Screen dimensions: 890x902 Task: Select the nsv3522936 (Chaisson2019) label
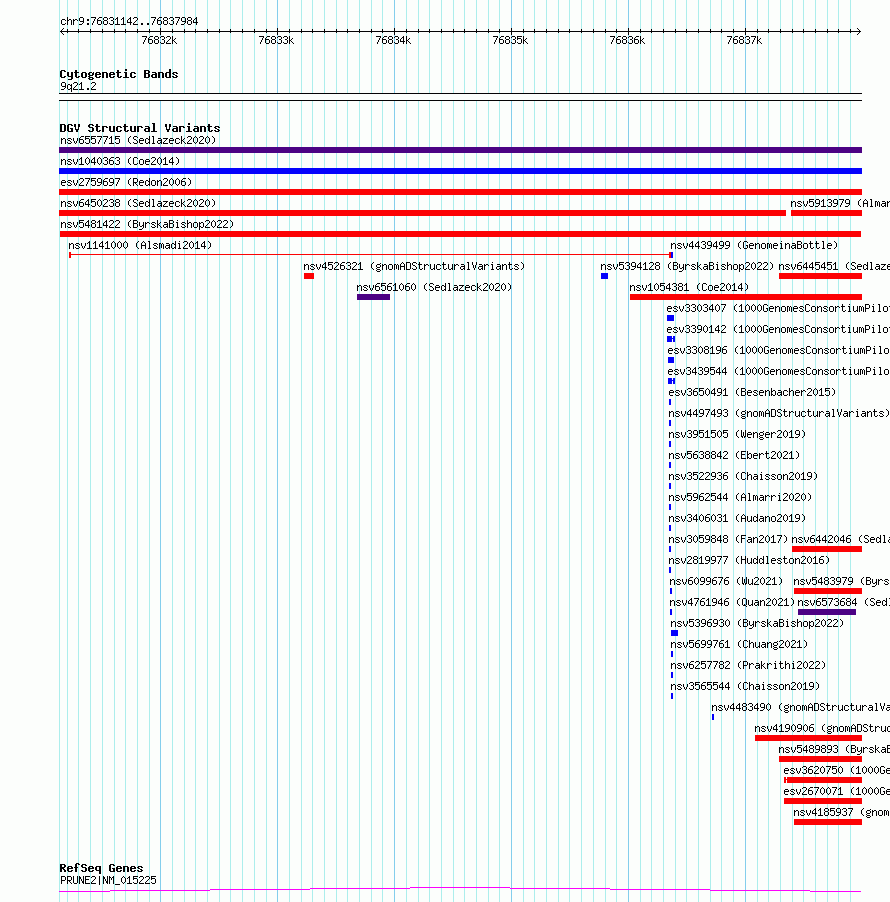(743, 476)
